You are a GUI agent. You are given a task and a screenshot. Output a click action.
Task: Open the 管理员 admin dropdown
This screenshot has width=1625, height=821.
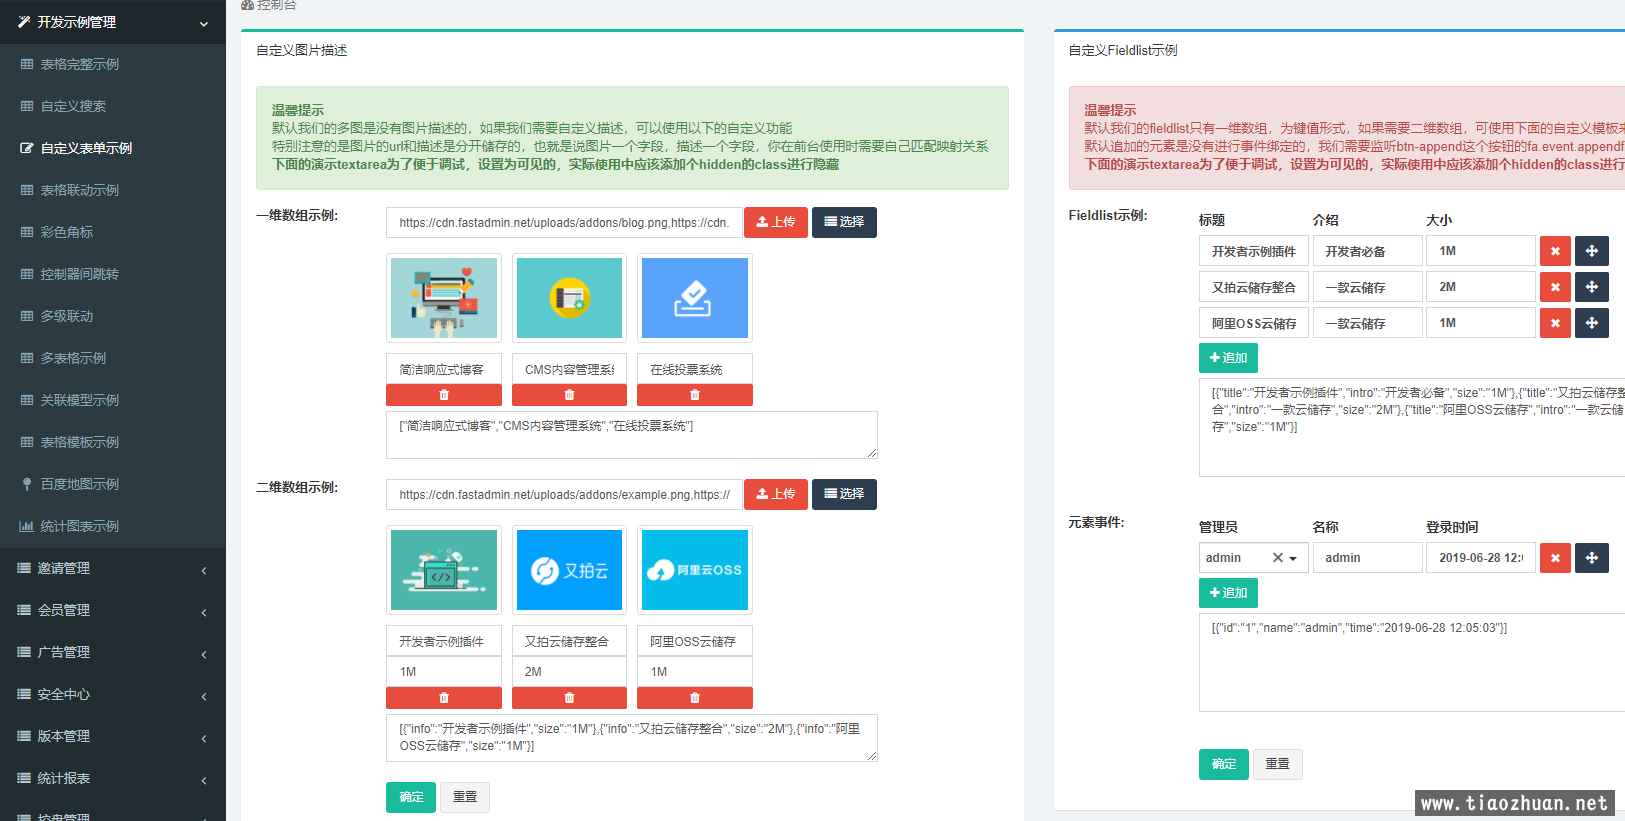(x=1293, y=558)
